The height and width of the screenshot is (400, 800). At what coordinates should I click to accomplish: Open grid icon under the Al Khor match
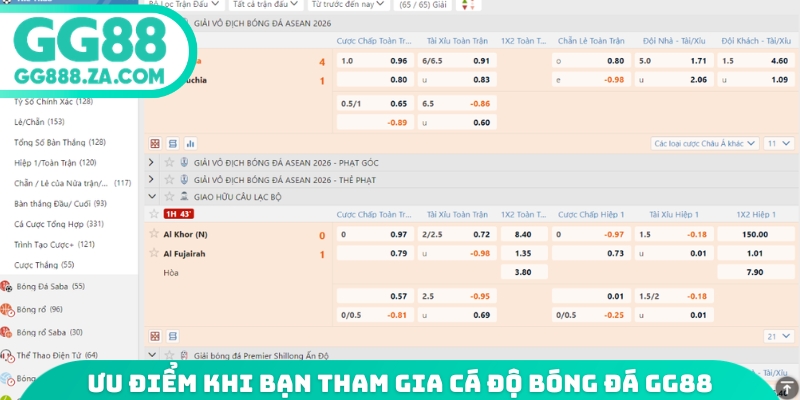155,336
